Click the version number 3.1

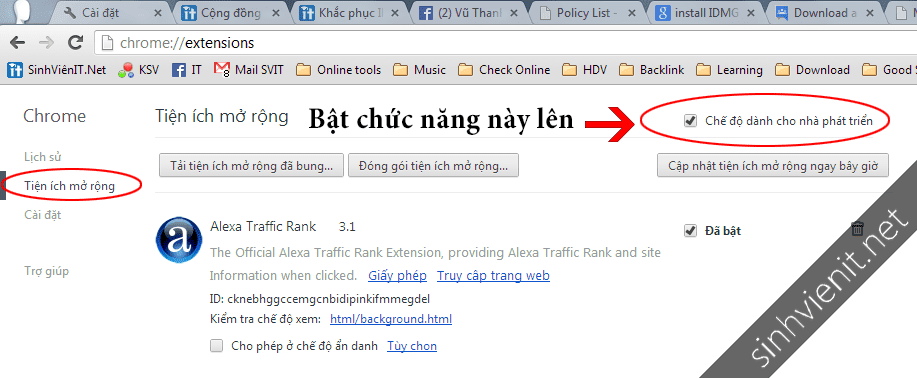coord(347,226)
